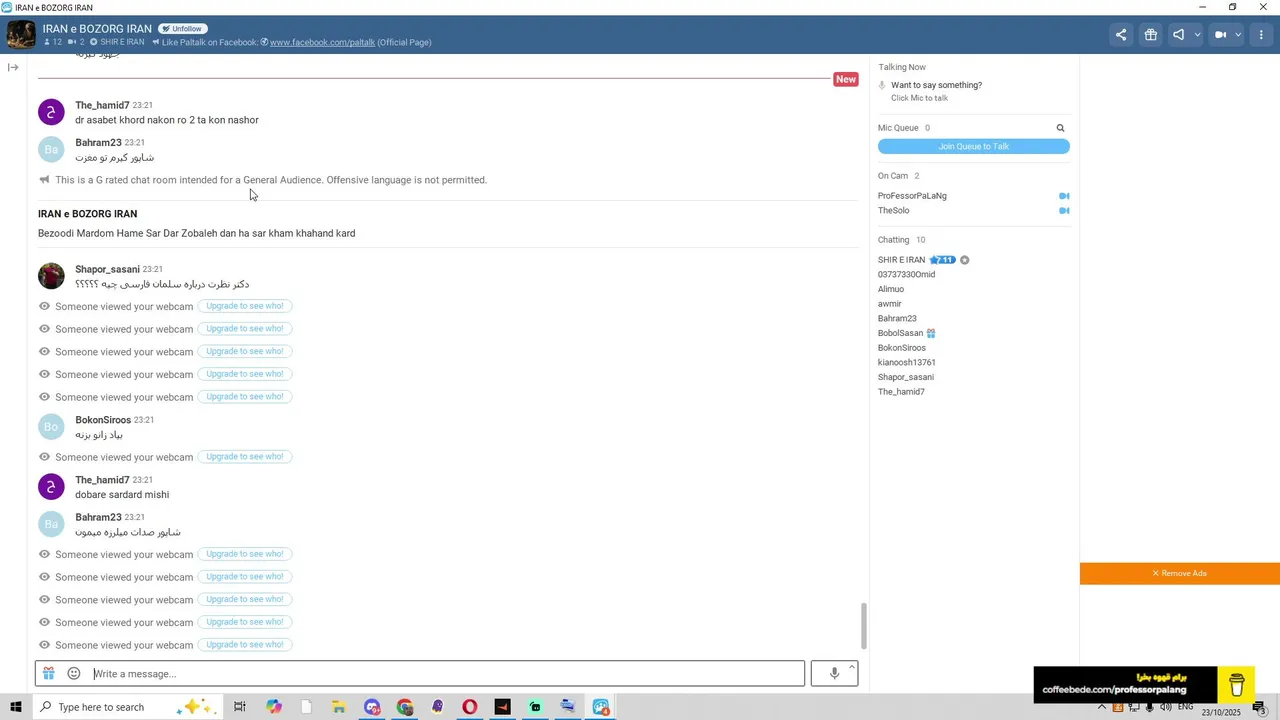
Task: Click the last Upgrade to see who! button
Action: coord(245,645)
